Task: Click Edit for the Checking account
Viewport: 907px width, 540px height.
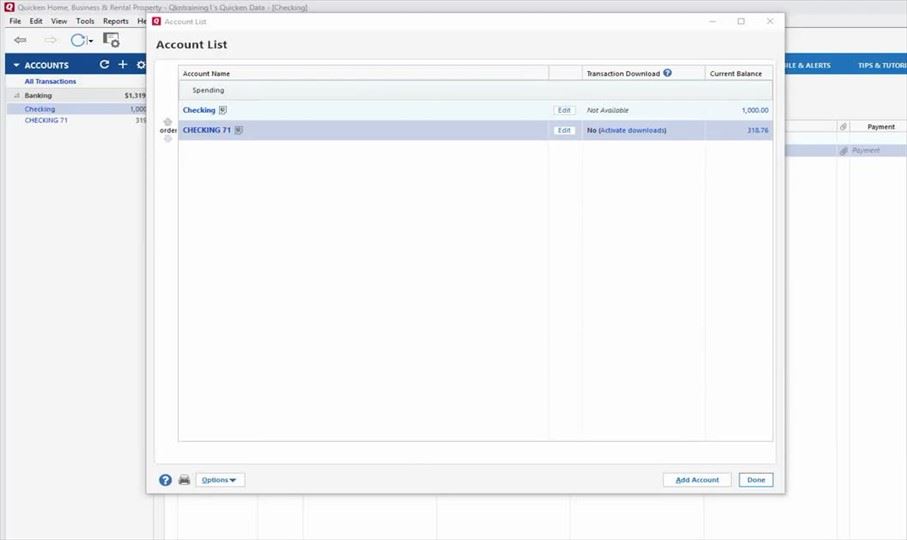Action: [564, 110]
